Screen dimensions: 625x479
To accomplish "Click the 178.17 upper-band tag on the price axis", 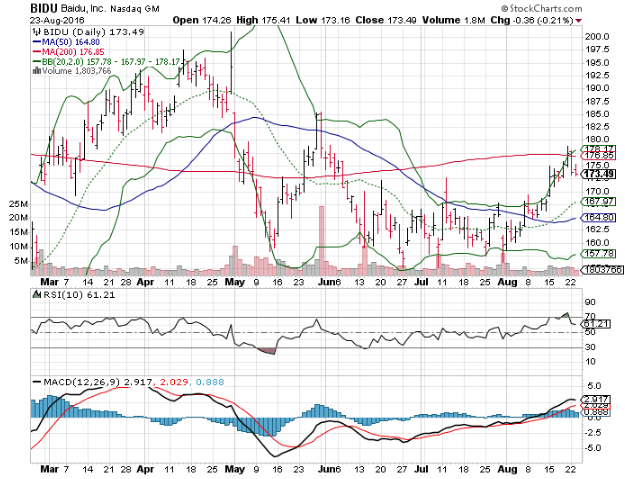I will click(599, 149).
